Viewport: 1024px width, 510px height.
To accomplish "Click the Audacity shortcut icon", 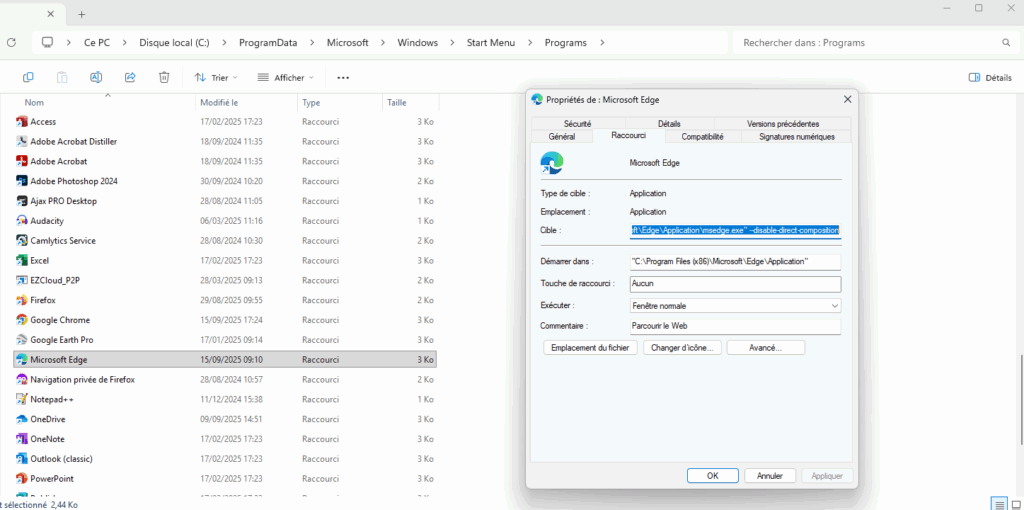I will pos(22,221).
